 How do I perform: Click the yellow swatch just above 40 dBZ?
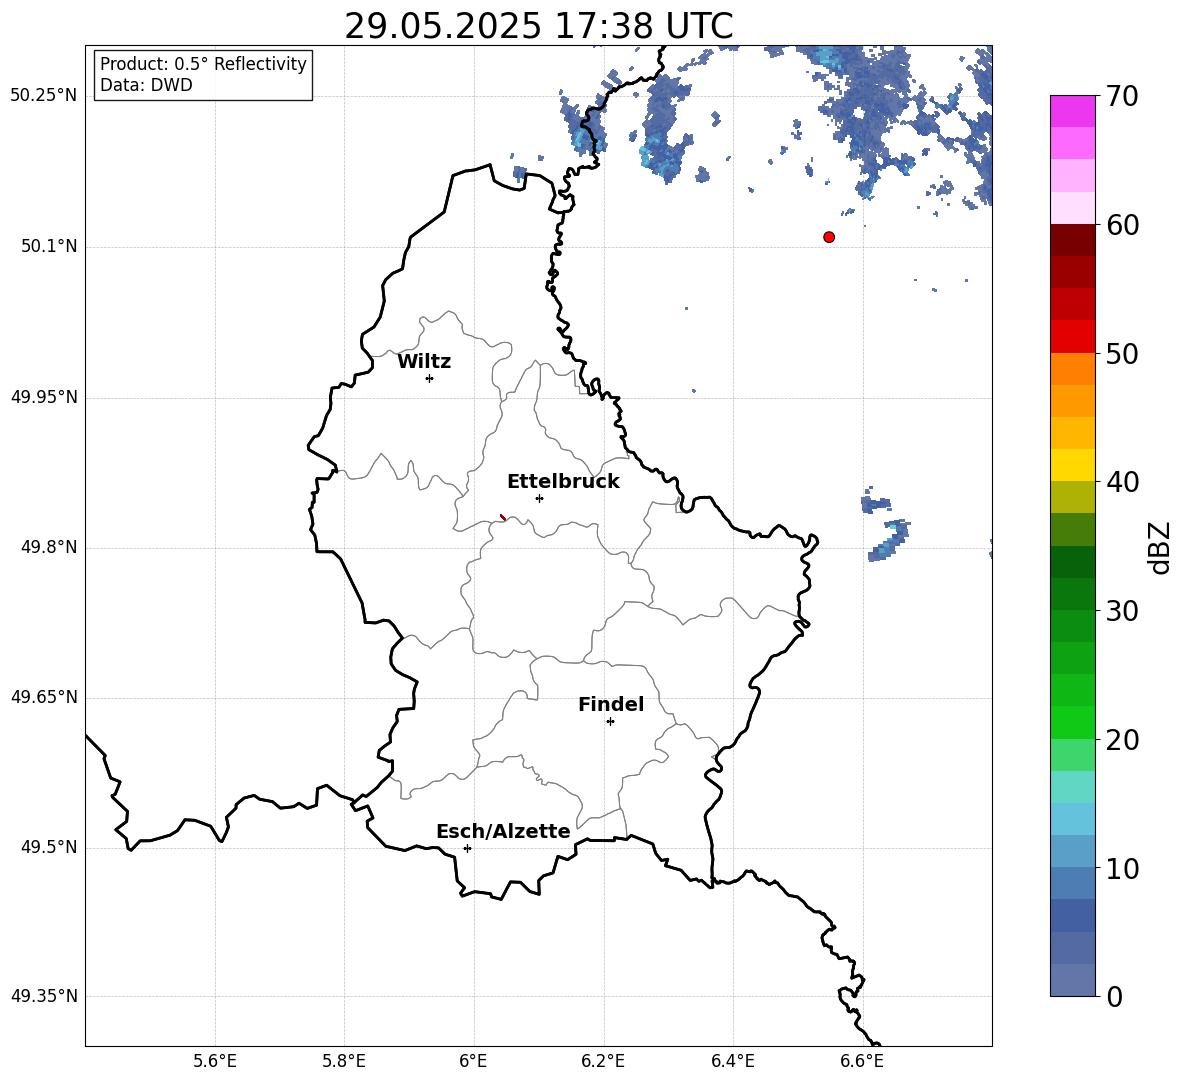point(1073,465)
